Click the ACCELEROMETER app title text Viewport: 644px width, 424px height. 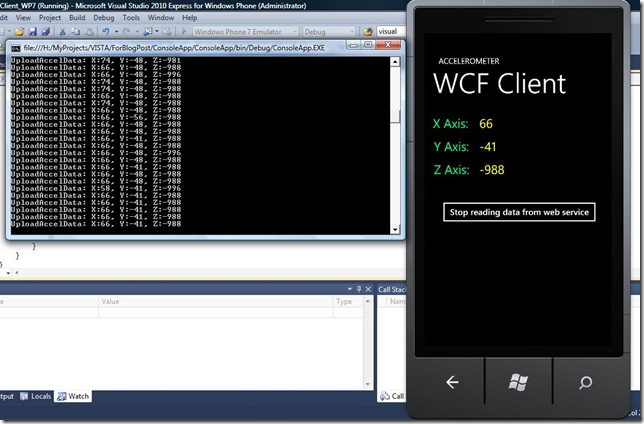tap(469, 61)
